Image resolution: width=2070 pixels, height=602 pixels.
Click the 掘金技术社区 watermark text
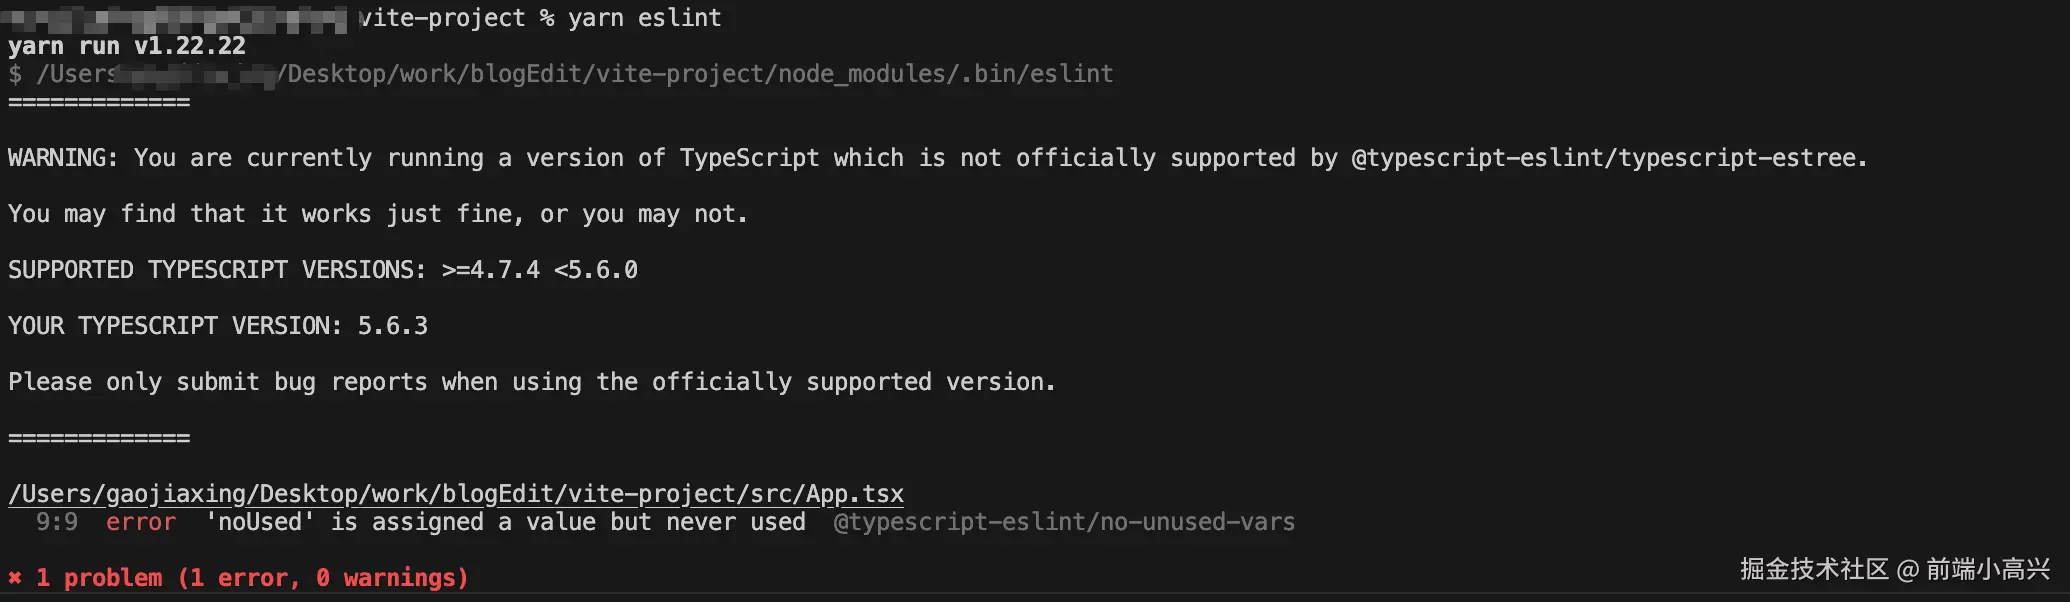(x=1814, y=570)
